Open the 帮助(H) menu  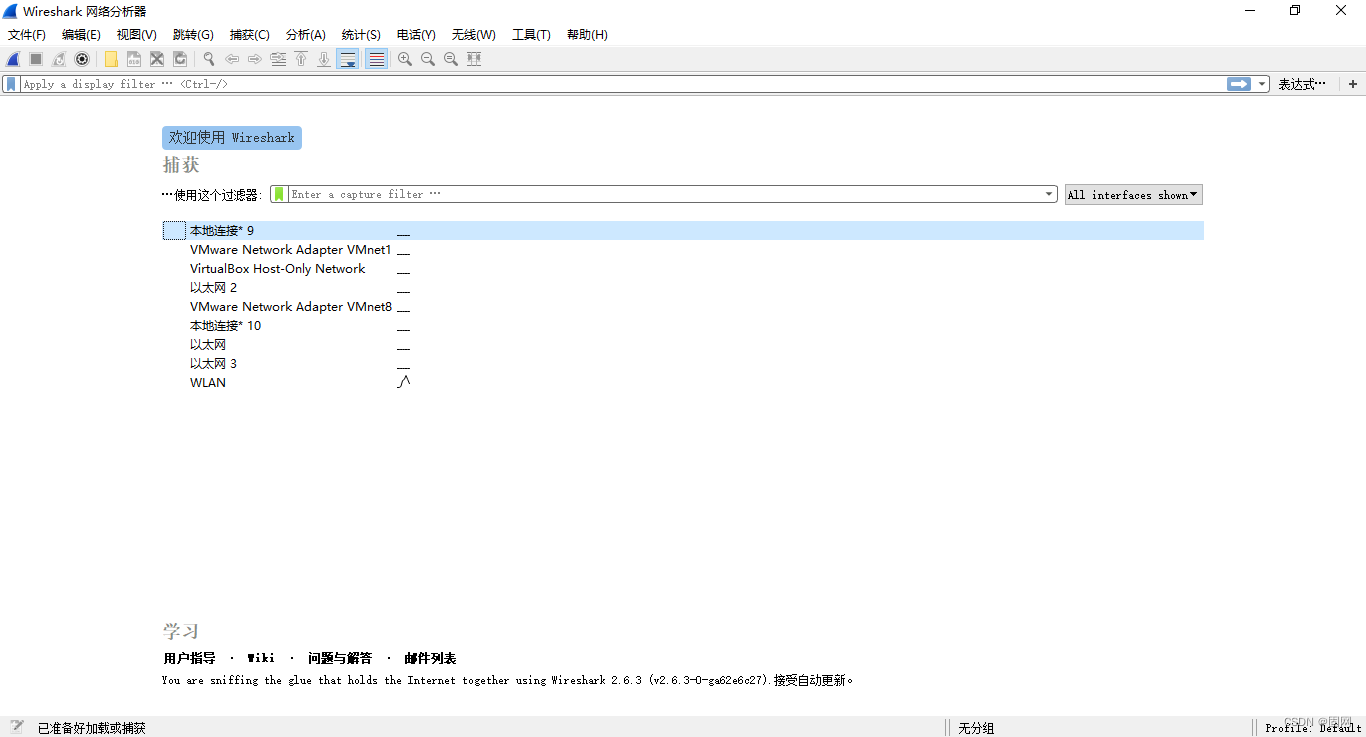(x=587, y=35)
